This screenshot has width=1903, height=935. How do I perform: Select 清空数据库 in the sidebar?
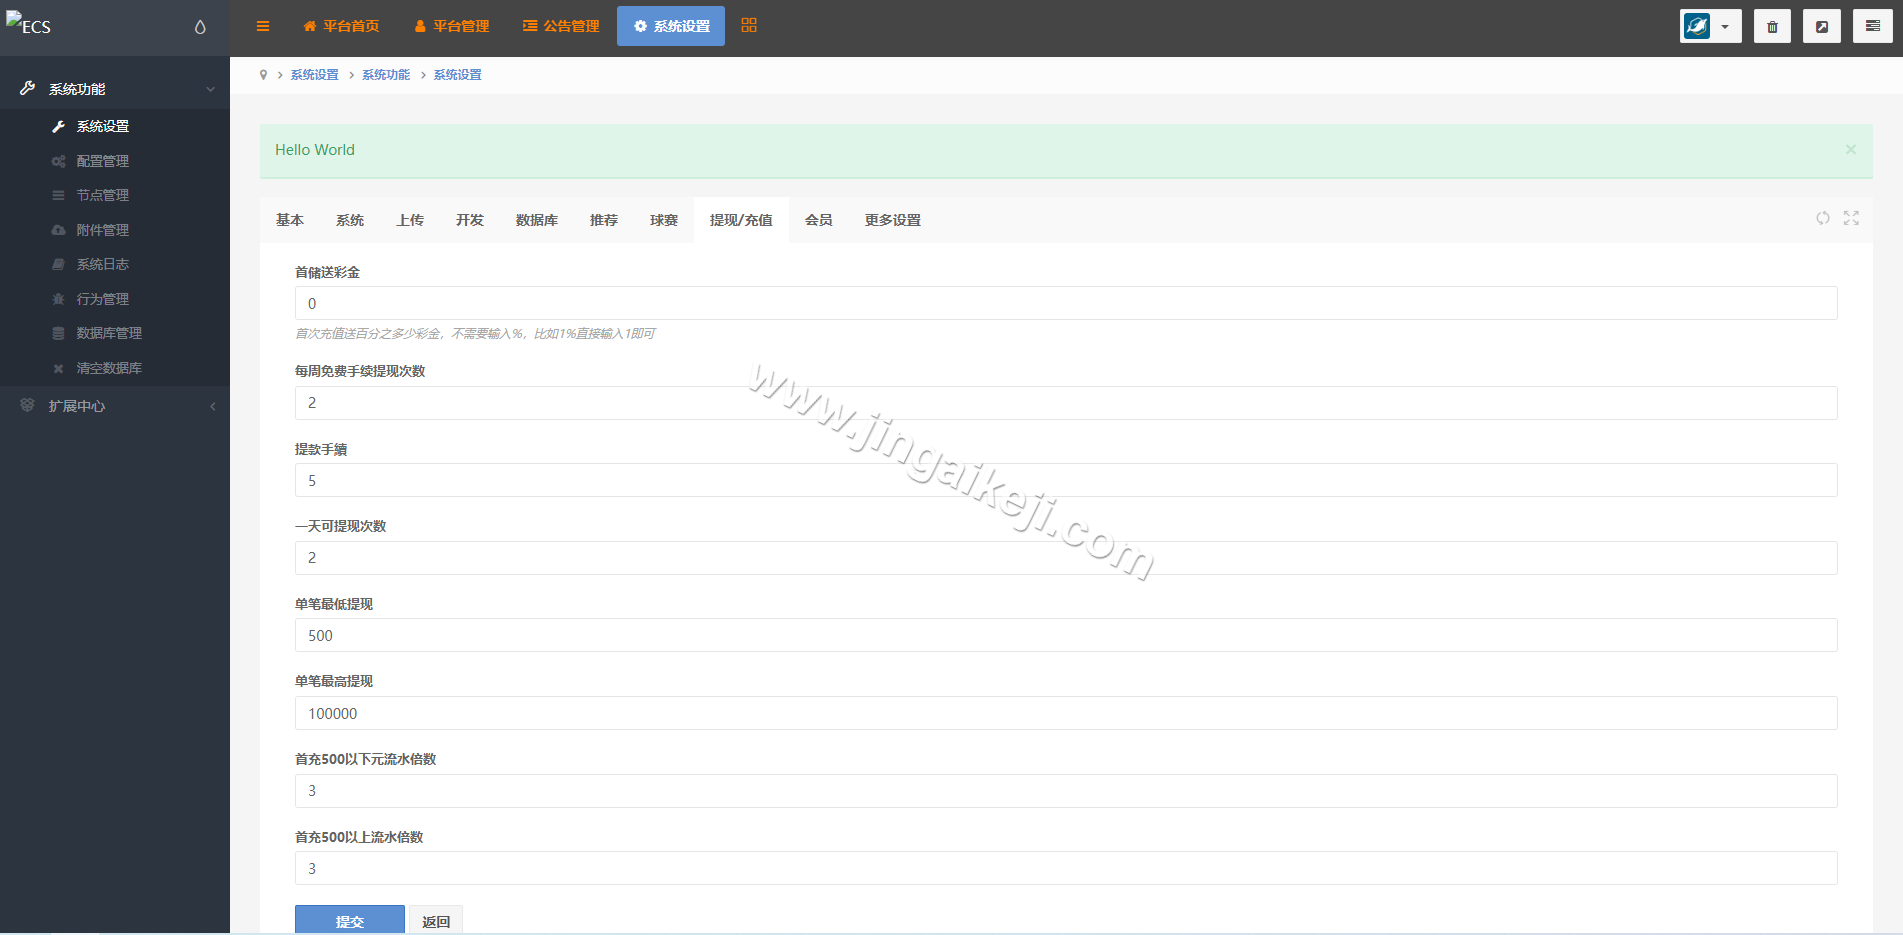click(x=108, y=368)
